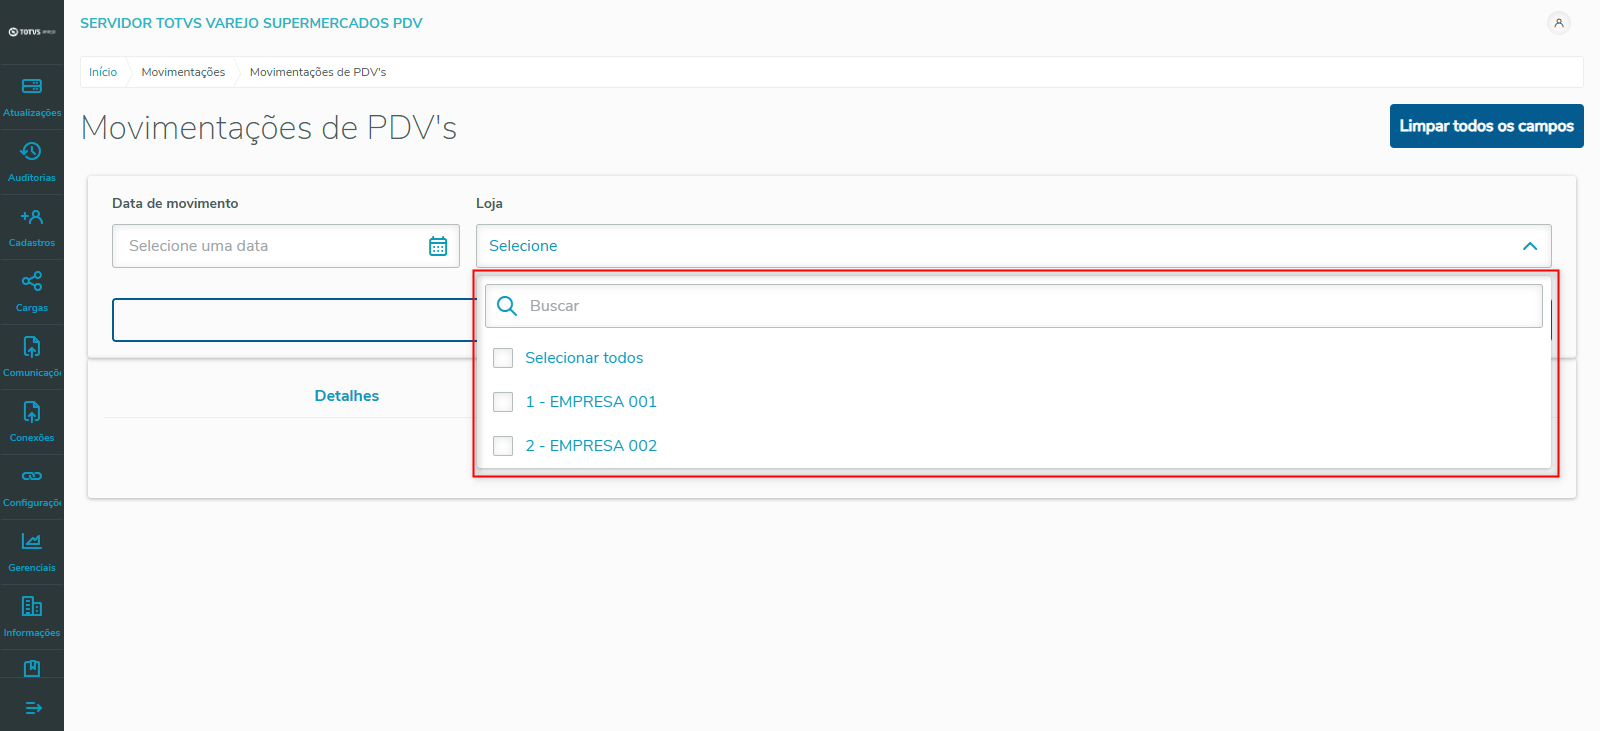Go to Movimentações breadcrumb

[183, 72]
